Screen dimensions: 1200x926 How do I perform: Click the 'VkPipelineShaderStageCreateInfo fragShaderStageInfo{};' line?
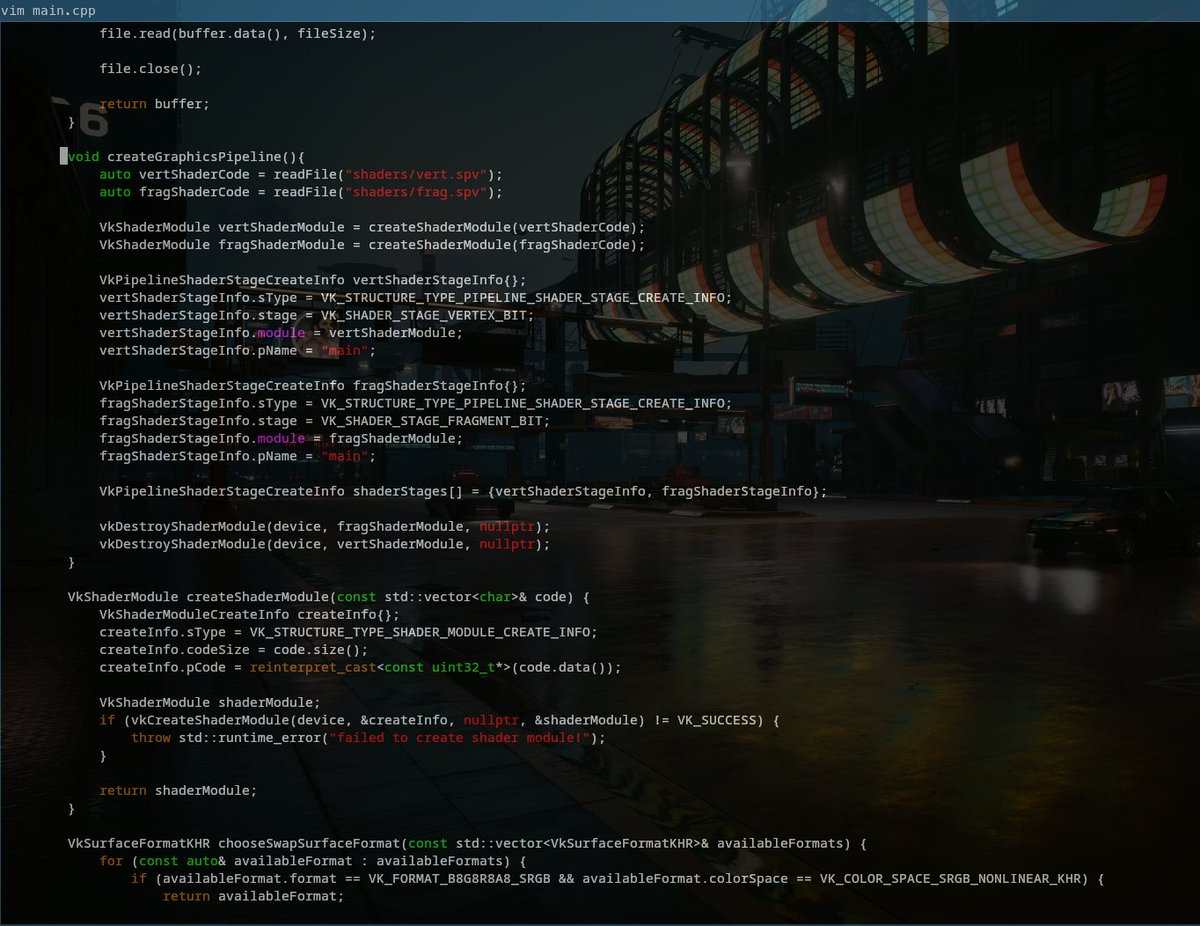(x=313, y=386)
